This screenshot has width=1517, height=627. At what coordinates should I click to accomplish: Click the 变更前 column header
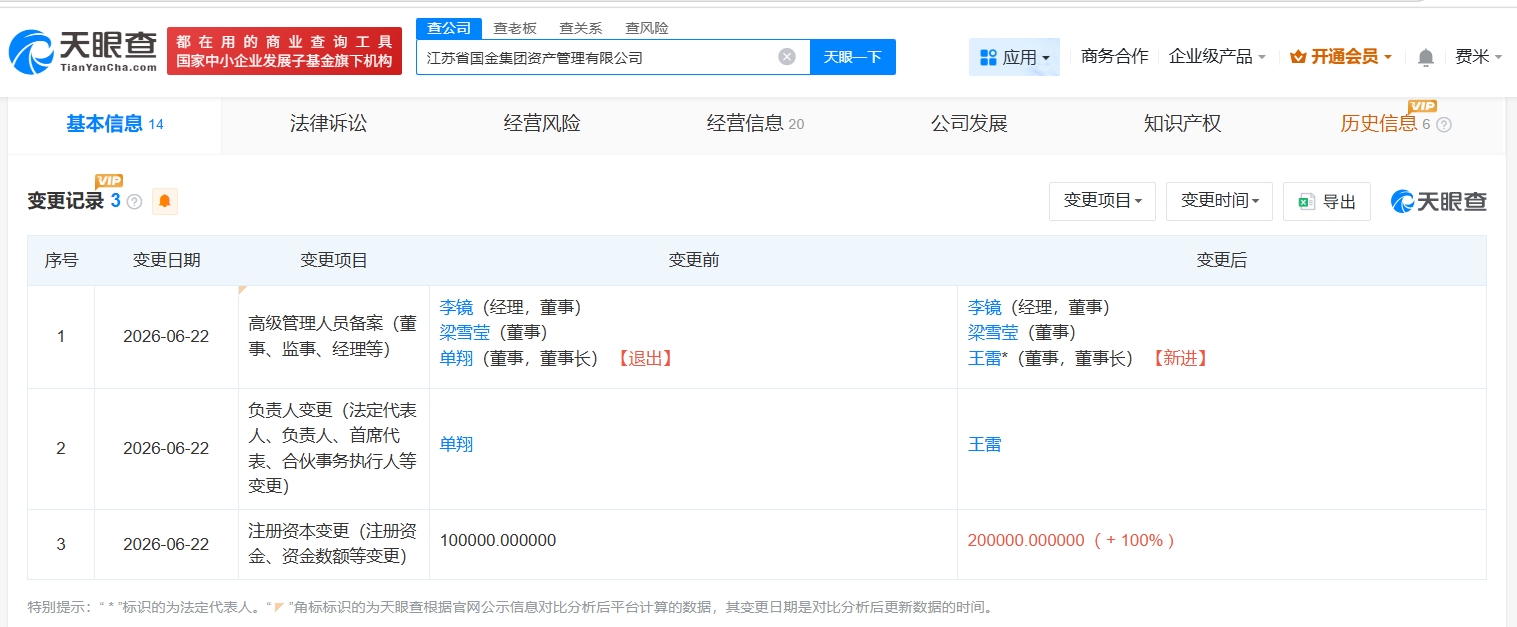[694, 260]
